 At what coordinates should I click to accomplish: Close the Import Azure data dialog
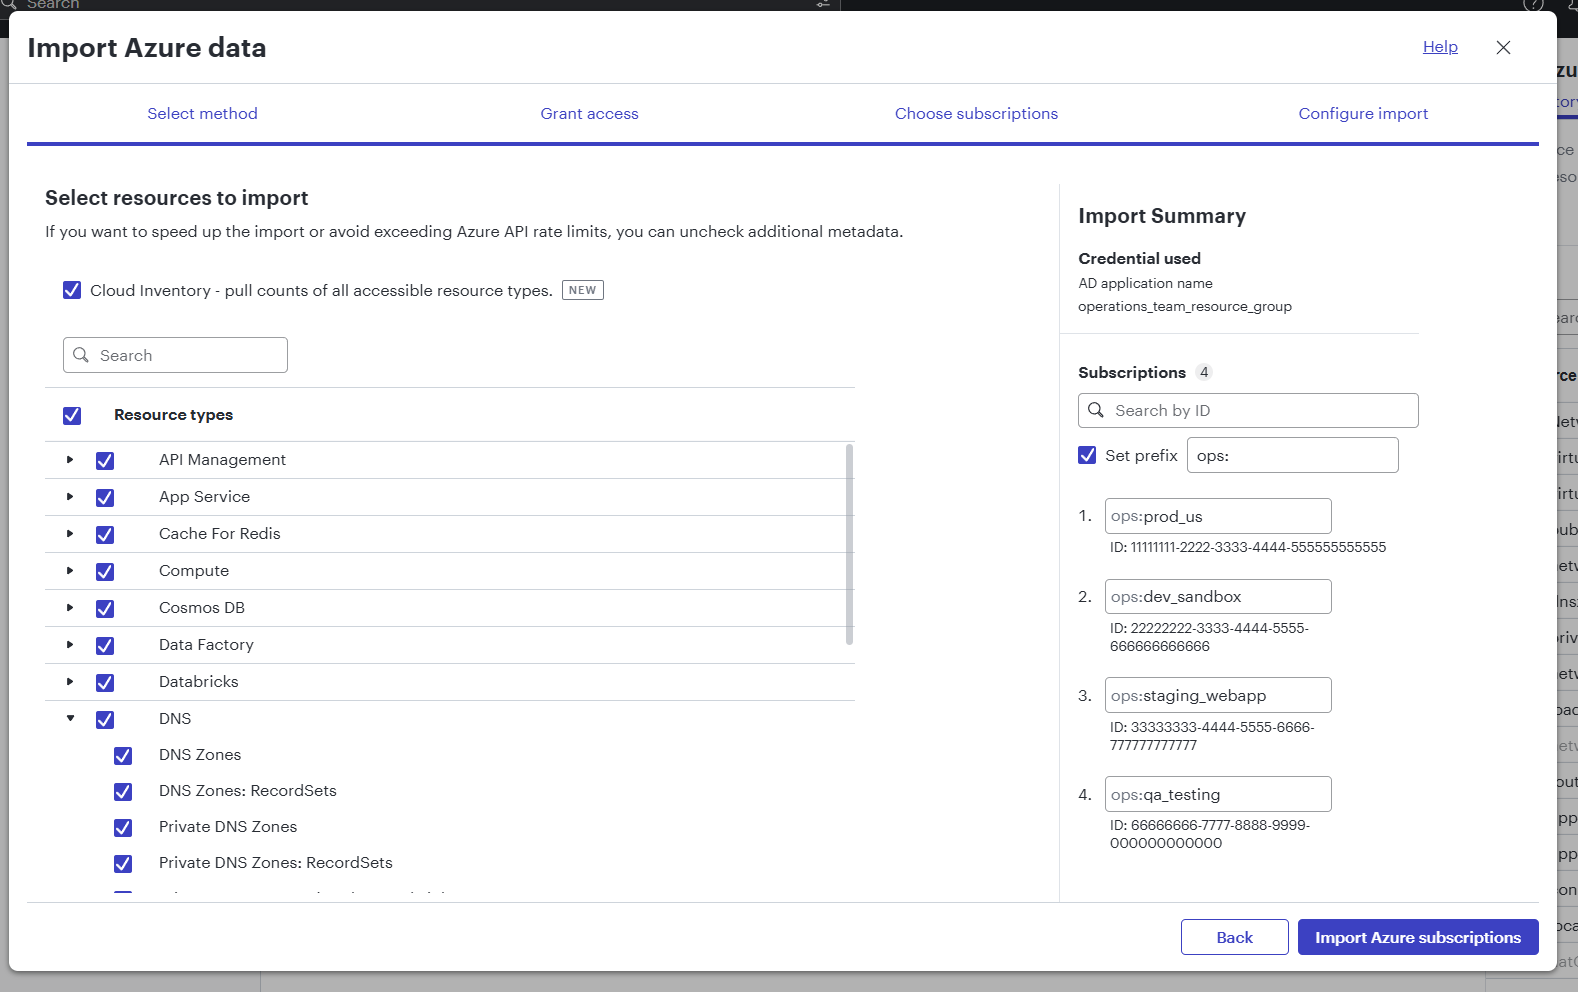1503,48
